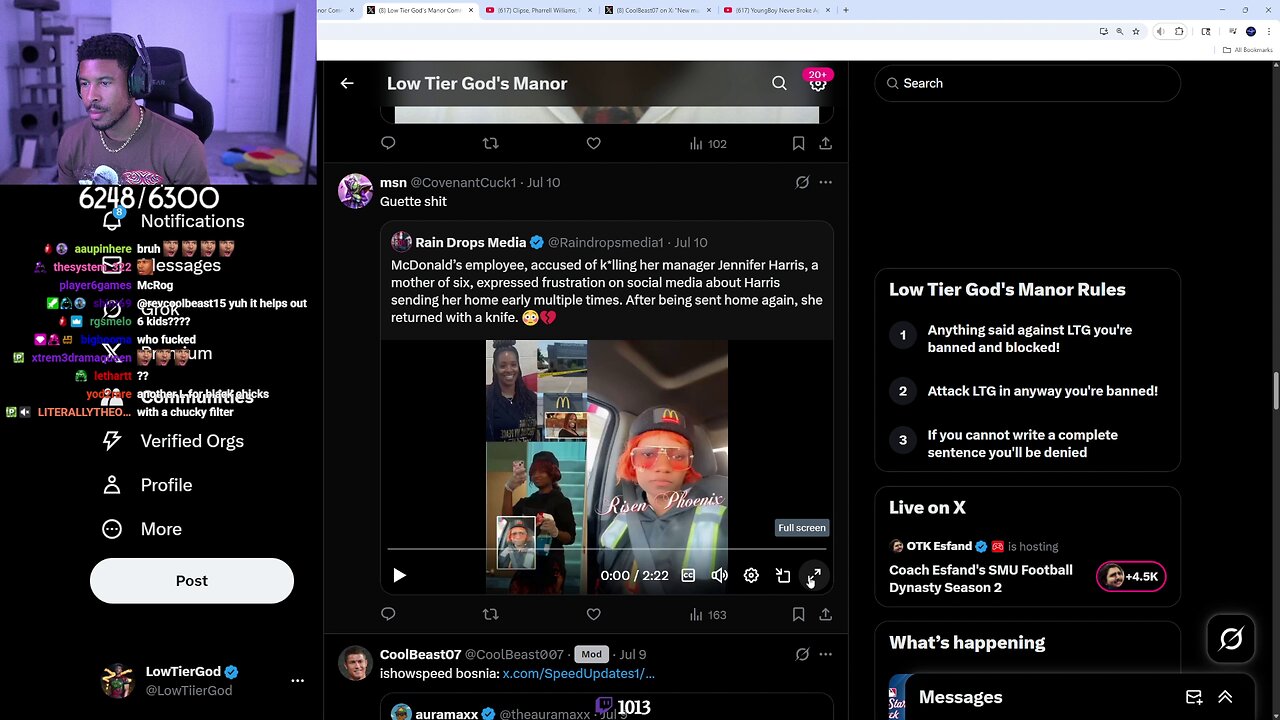Open video settings gear menu
Image resolution: width=1280 pixels, height=720 pixels.
[751, 575]
